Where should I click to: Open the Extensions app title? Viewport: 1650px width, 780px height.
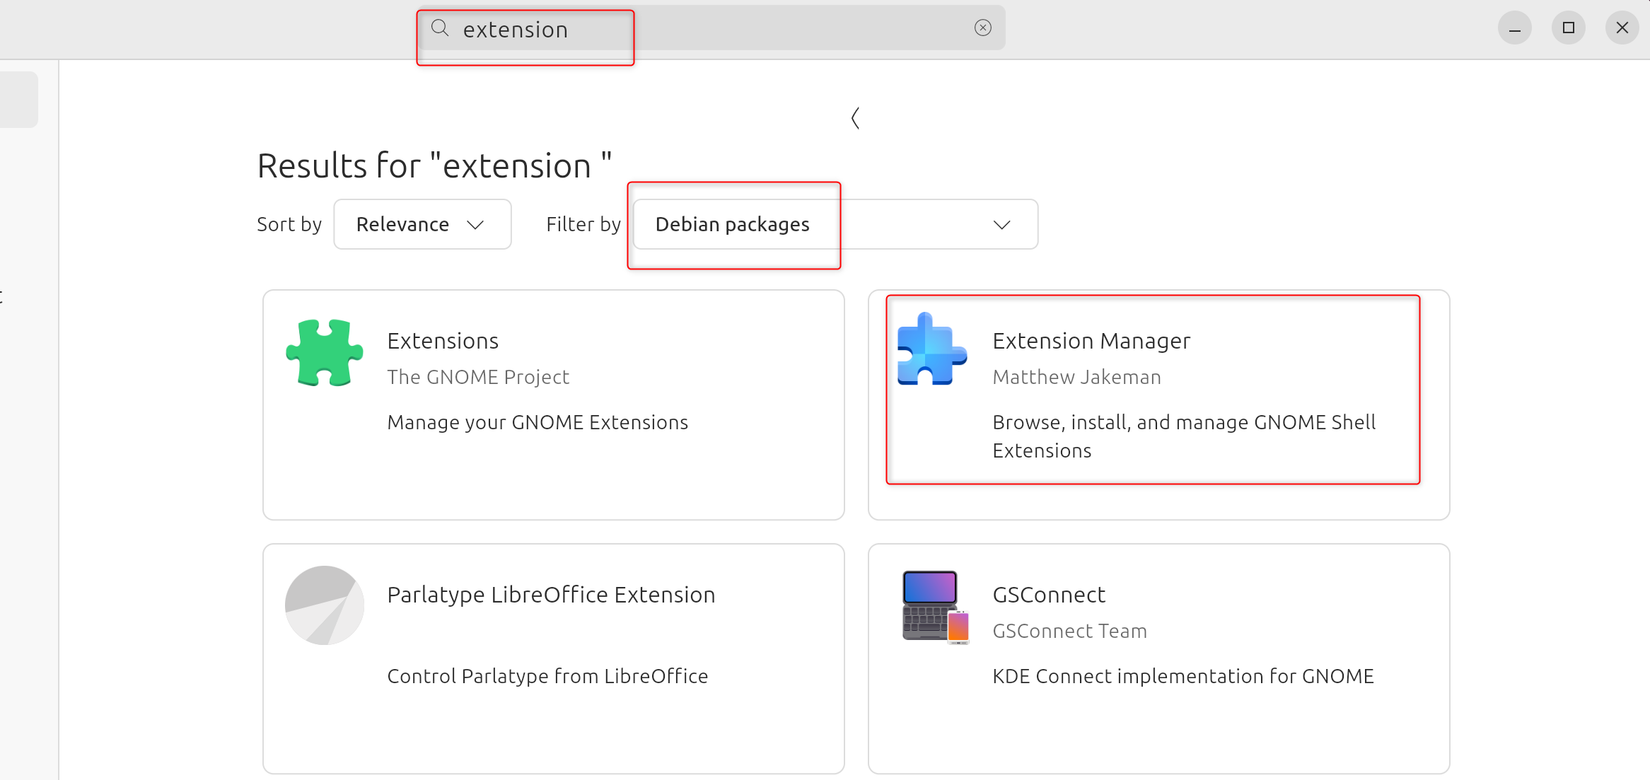click(x=443, y=341)
